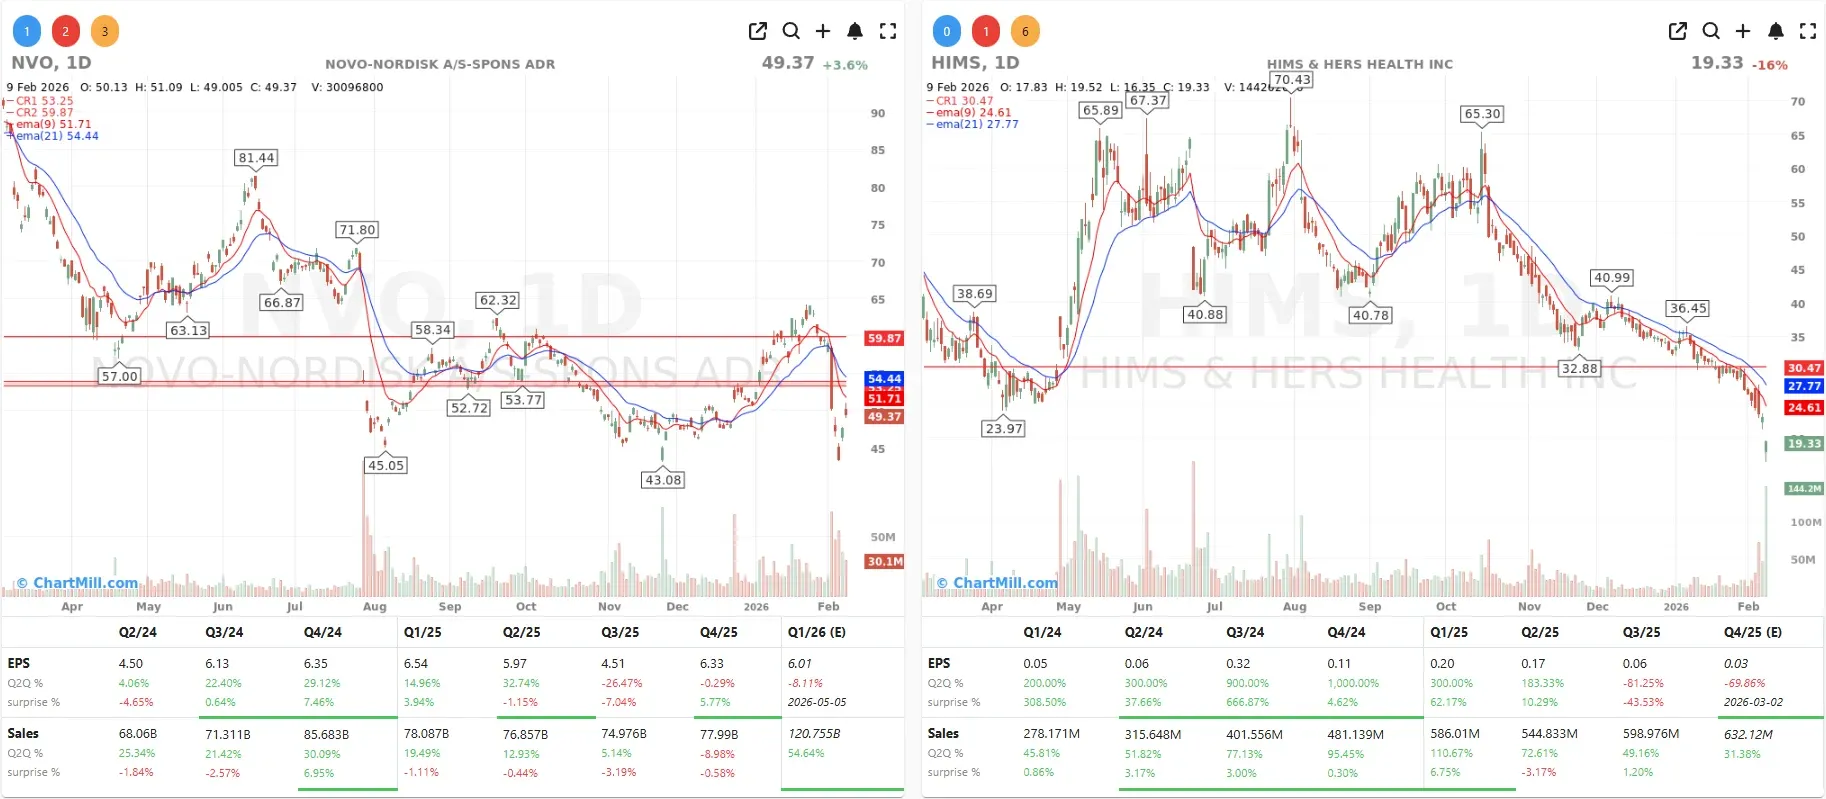The height and width of the screenshot is (799, 1826).
Task: Expand NVO chart to fullscreen
Action: 888,31
